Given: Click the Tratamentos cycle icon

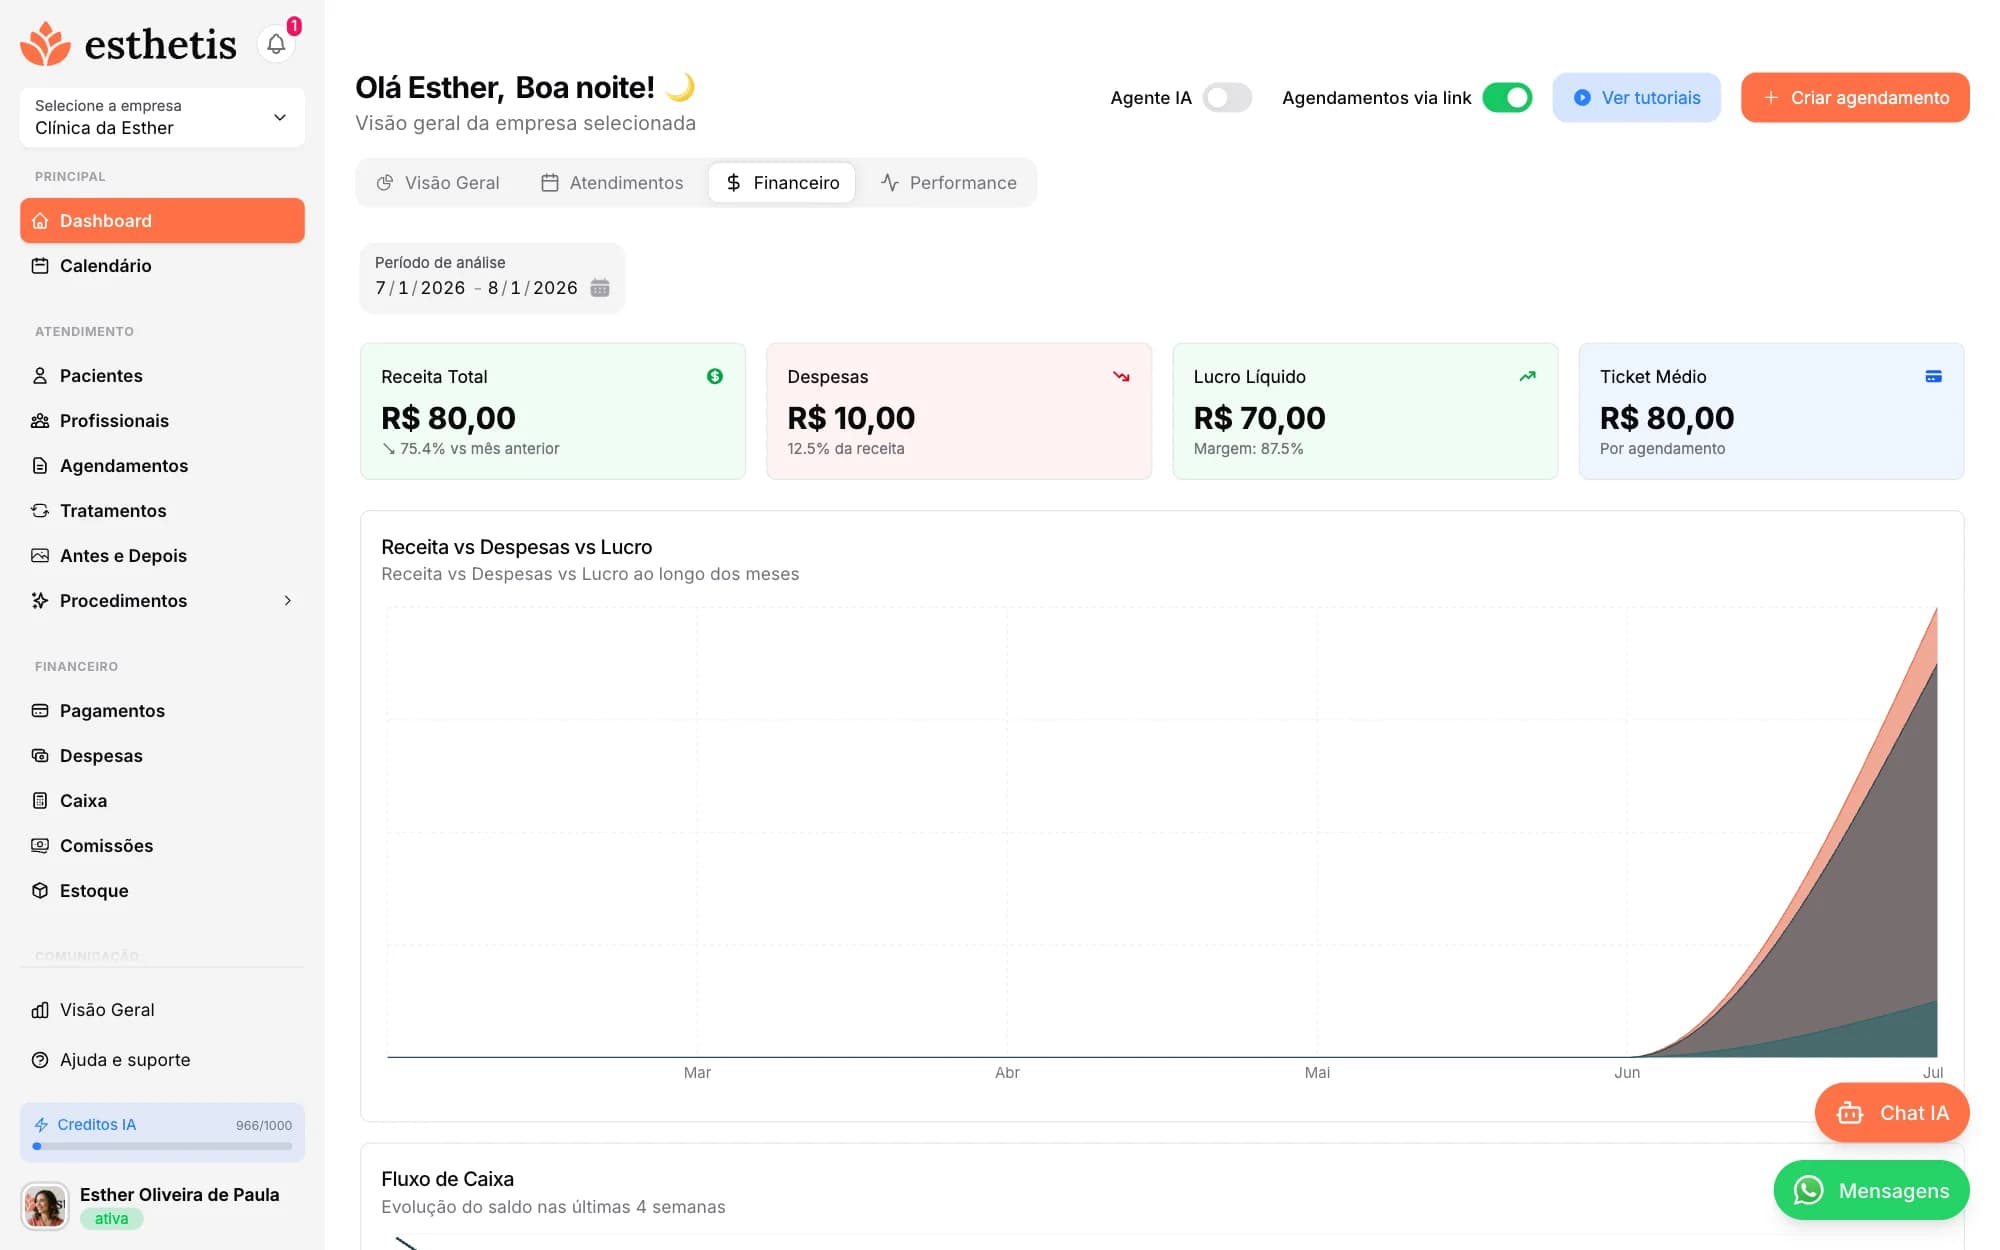Looking at the screenshot, I should 40,511.
